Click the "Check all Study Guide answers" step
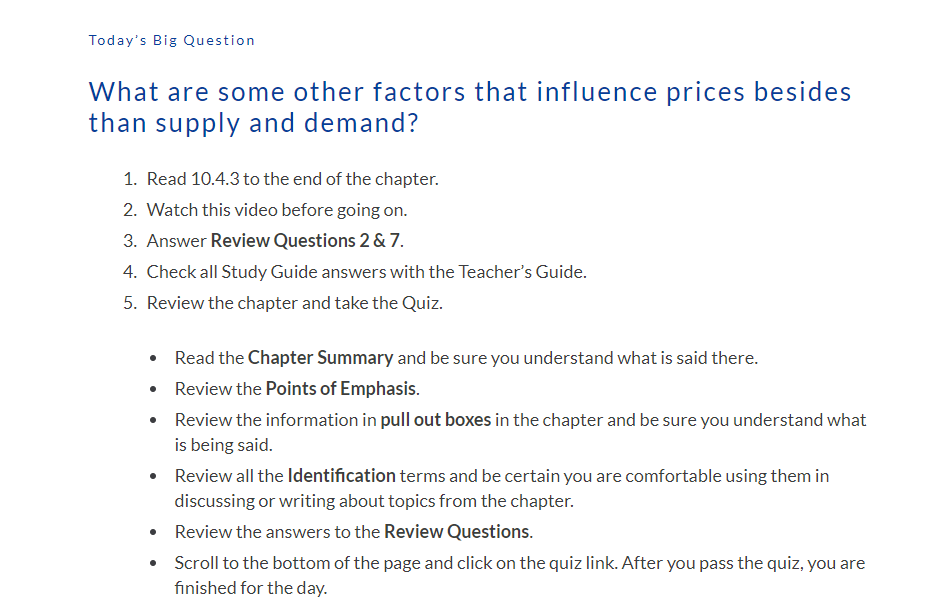This screenshot has height=616, width=927. pos(367,272)
